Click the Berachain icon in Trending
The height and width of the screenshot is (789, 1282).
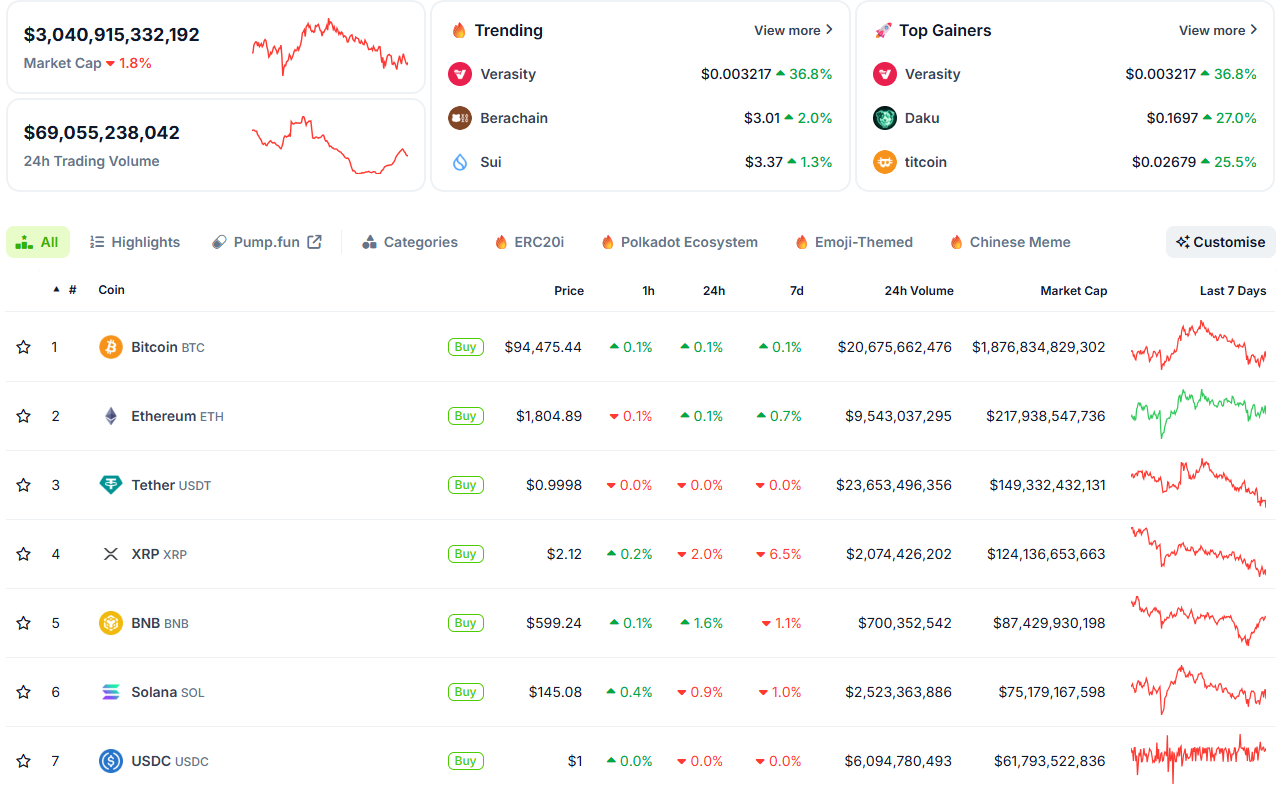[460, 118]
